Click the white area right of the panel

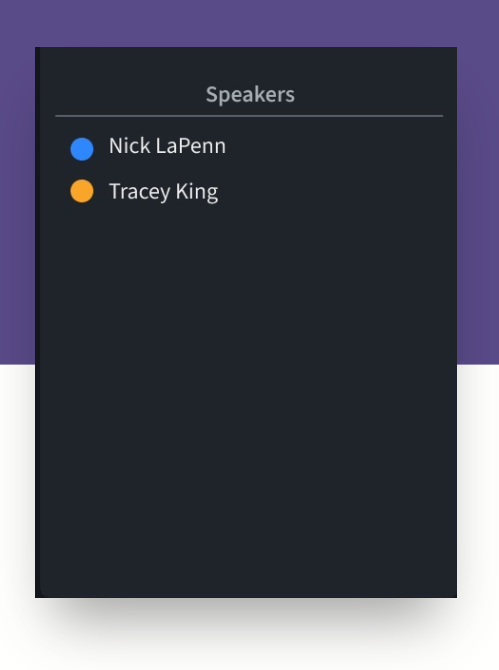(478, 479)
